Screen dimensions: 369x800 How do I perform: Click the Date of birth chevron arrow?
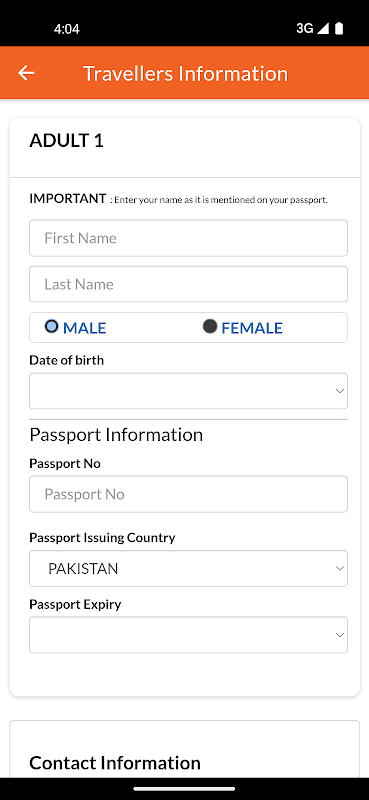(339, 391)
